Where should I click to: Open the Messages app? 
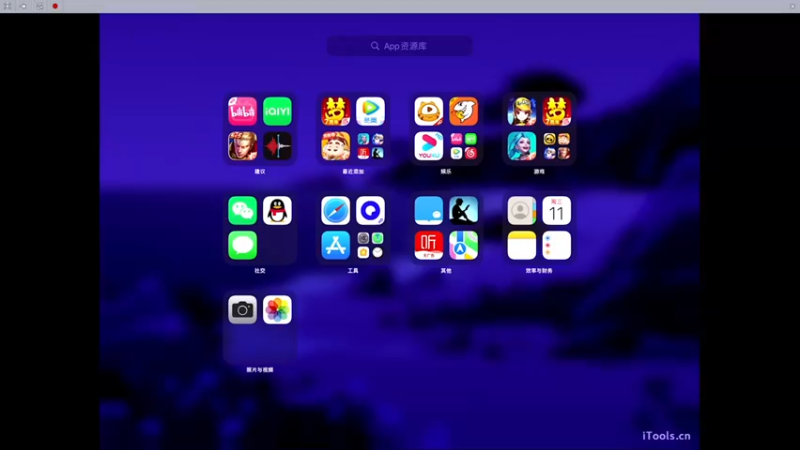242,245
